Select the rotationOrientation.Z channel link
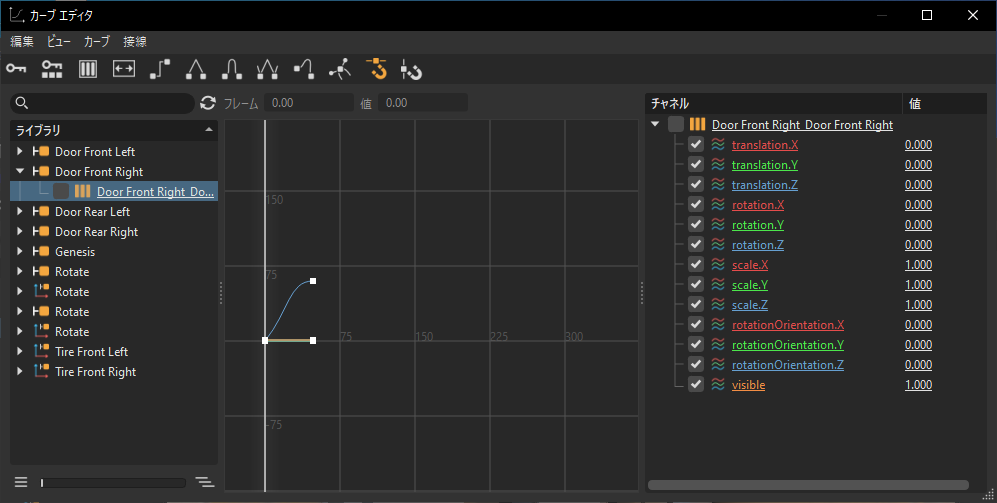The image size is (997, 503). 788,364
